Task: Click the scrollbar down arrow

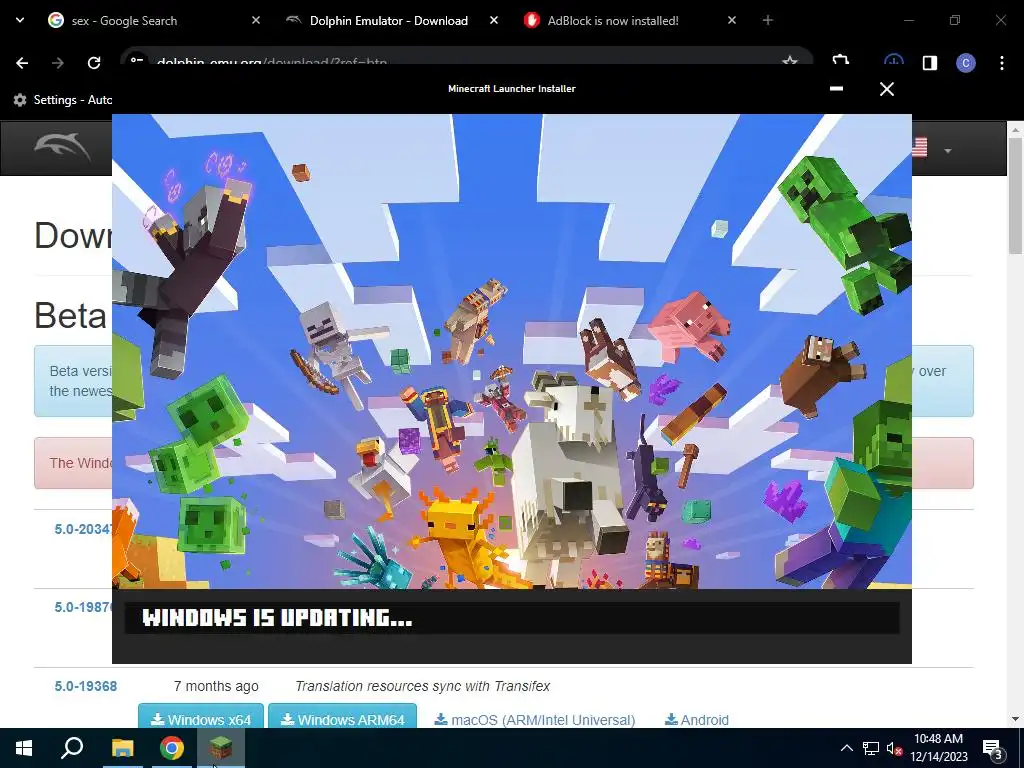Action: click(x=1015, y=719)
